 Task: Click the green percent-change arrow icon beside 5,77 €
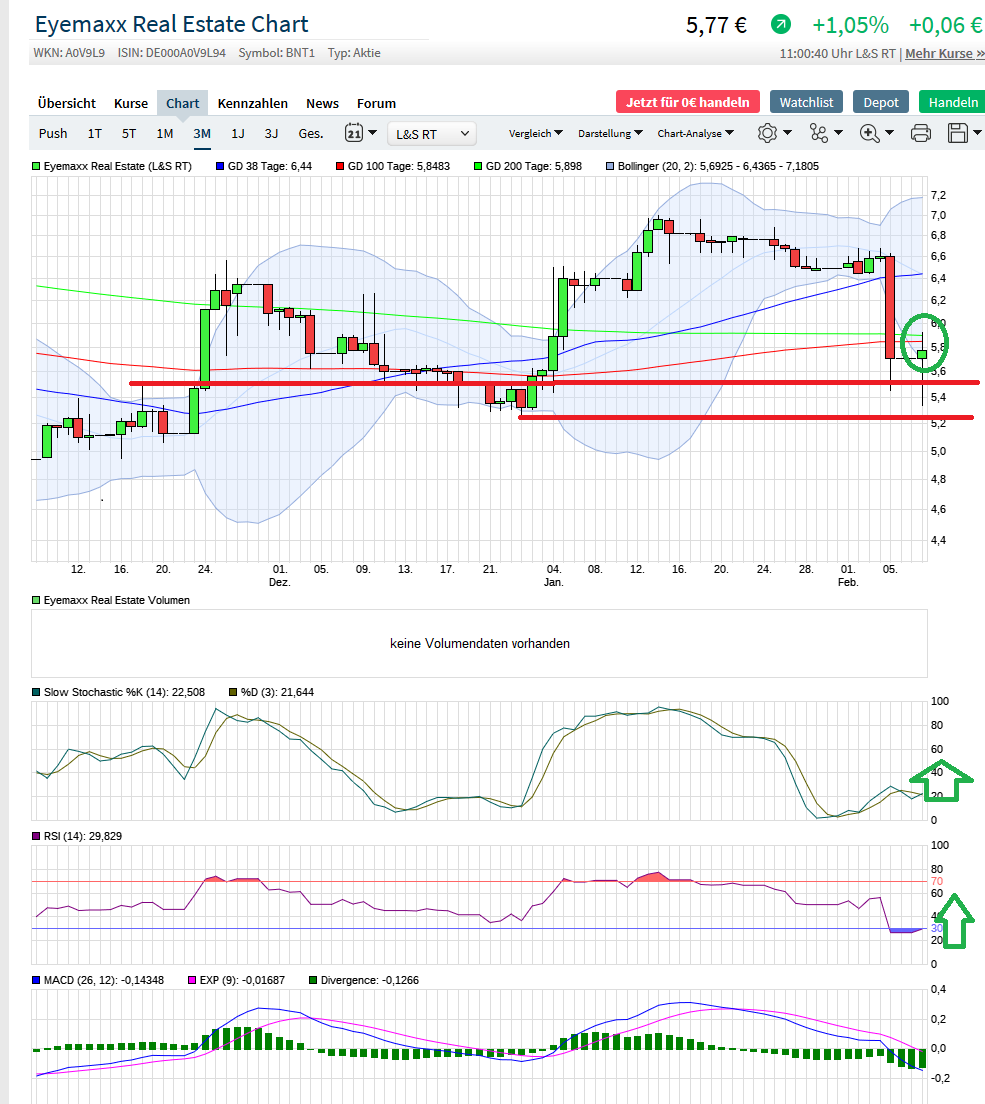[781, 24]
